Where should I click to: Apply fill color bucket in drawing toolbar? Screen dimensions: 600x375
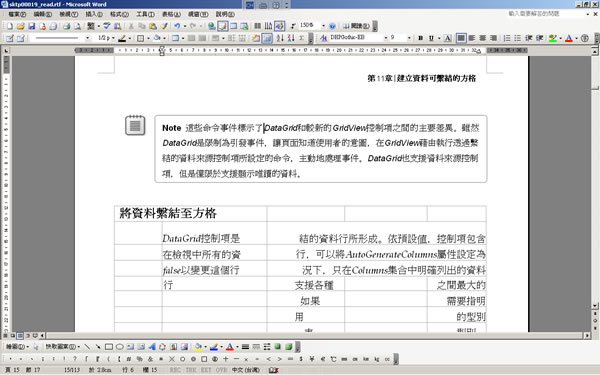coord(198,347)
